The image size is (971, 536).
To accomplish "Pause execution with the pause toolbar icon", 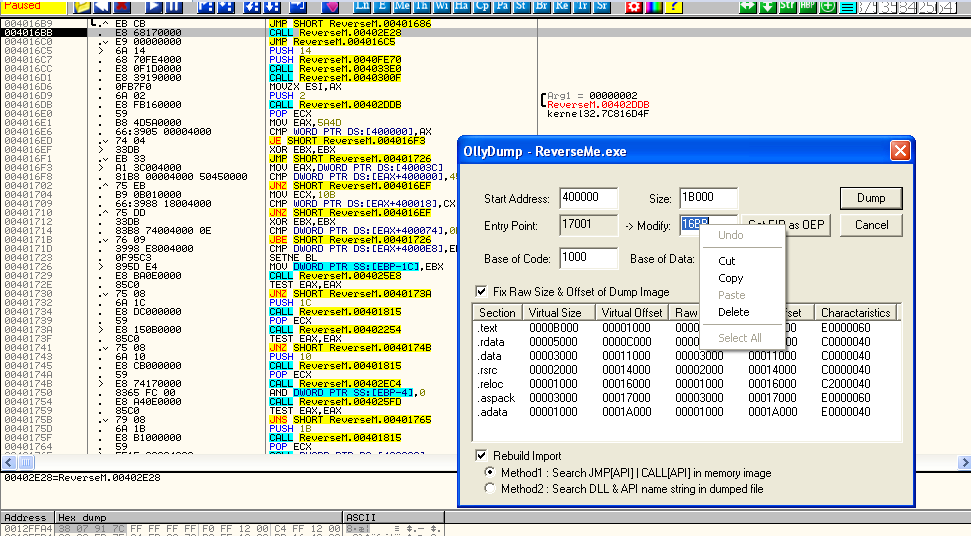I will pyautogui.click(x=173, y=7).
